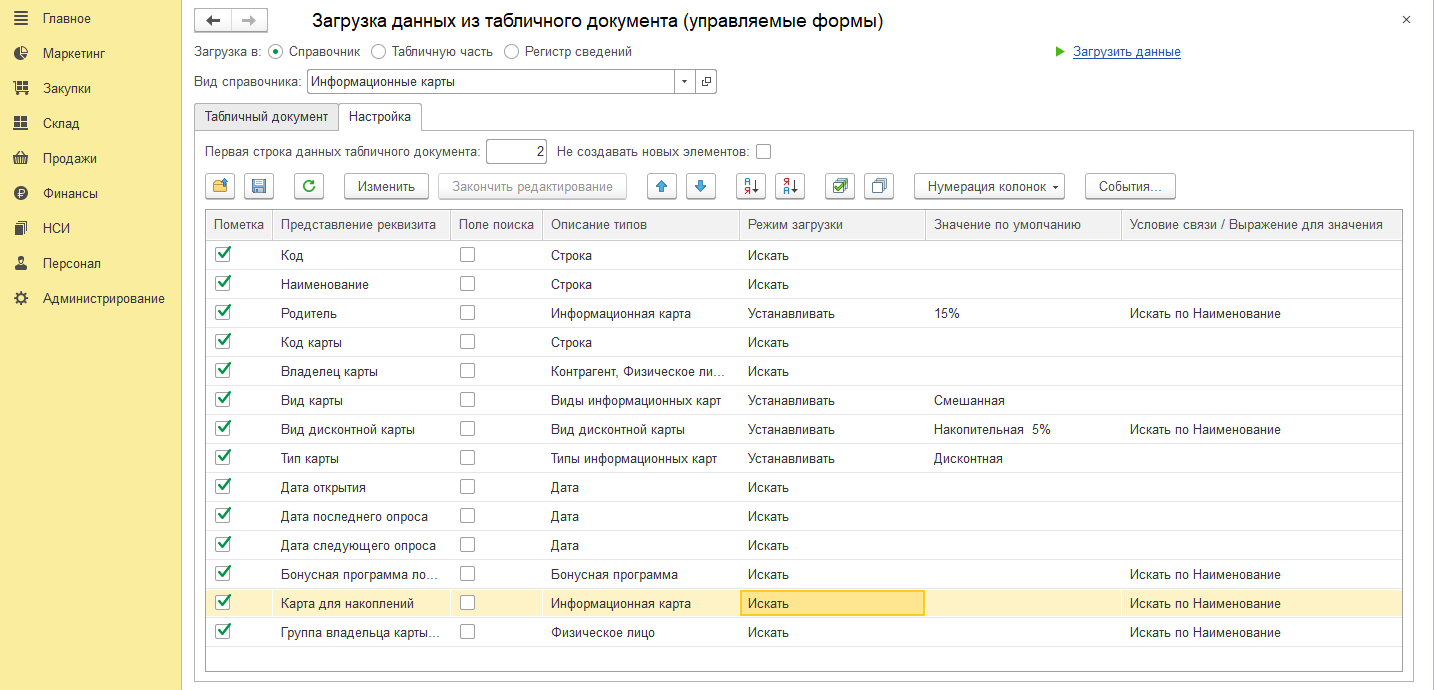Screen dimensions: 1434x690
Task: Click the open settings from file icon
Action: point(220,186)
